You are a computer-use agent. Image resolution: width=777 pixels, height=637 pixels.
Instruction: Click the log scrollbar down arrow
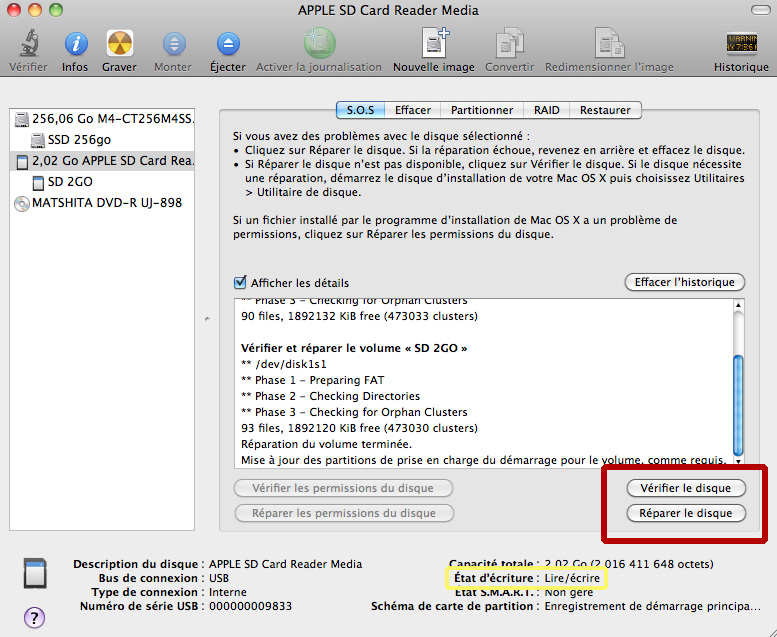tap(739, 462)
